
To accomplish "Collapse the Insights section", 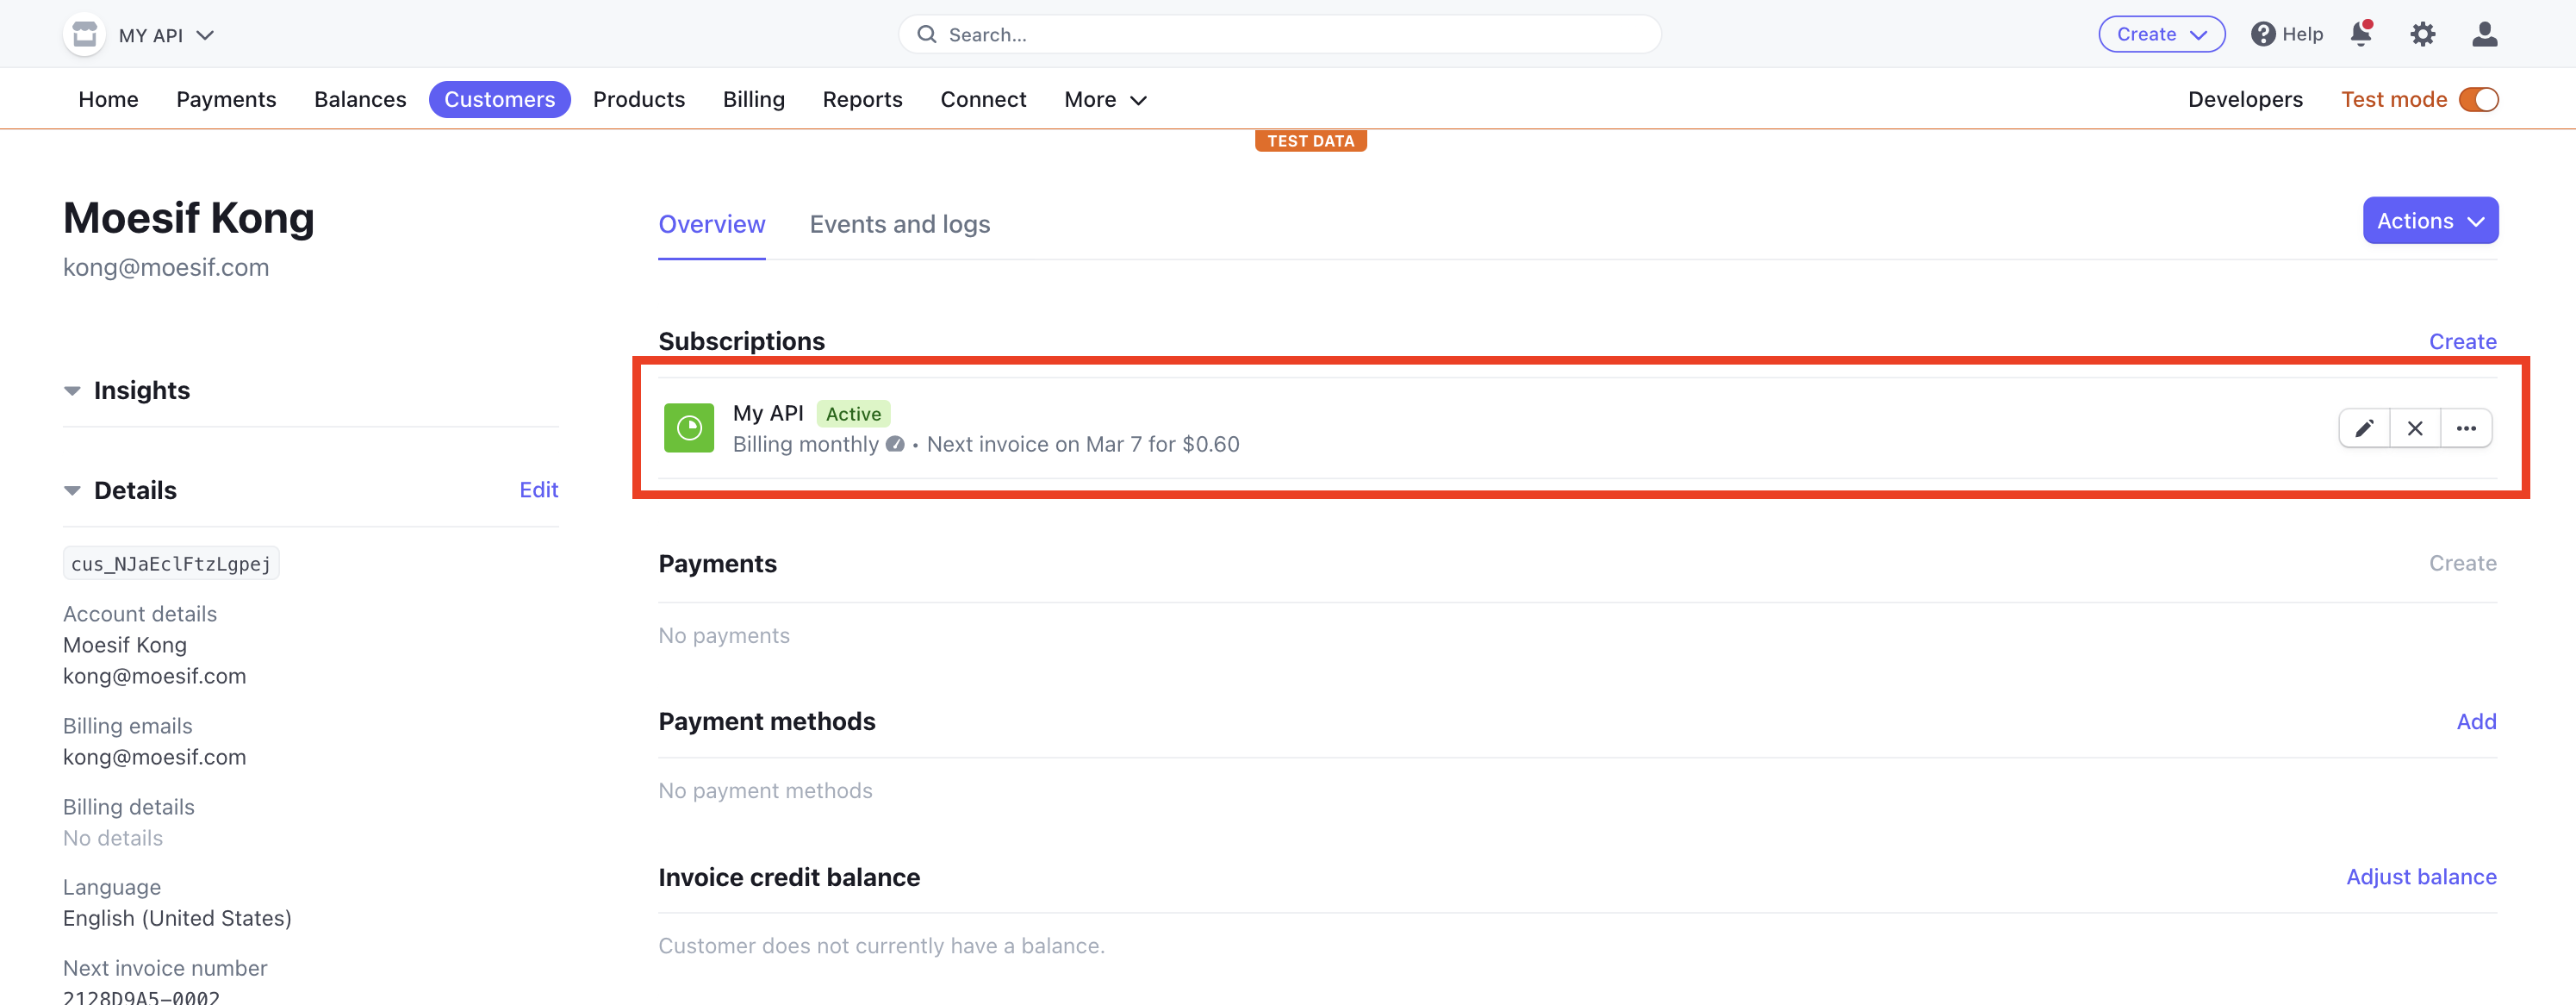I will click(72, 390).
